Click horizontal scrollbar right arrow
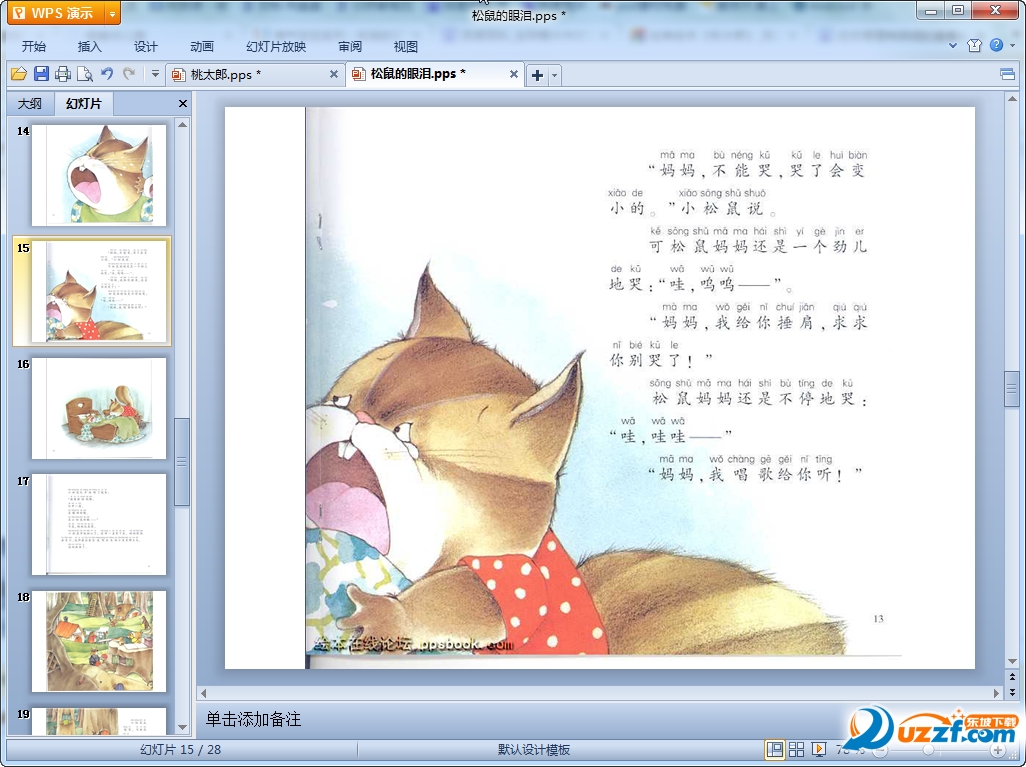 (x=996, y=693)
